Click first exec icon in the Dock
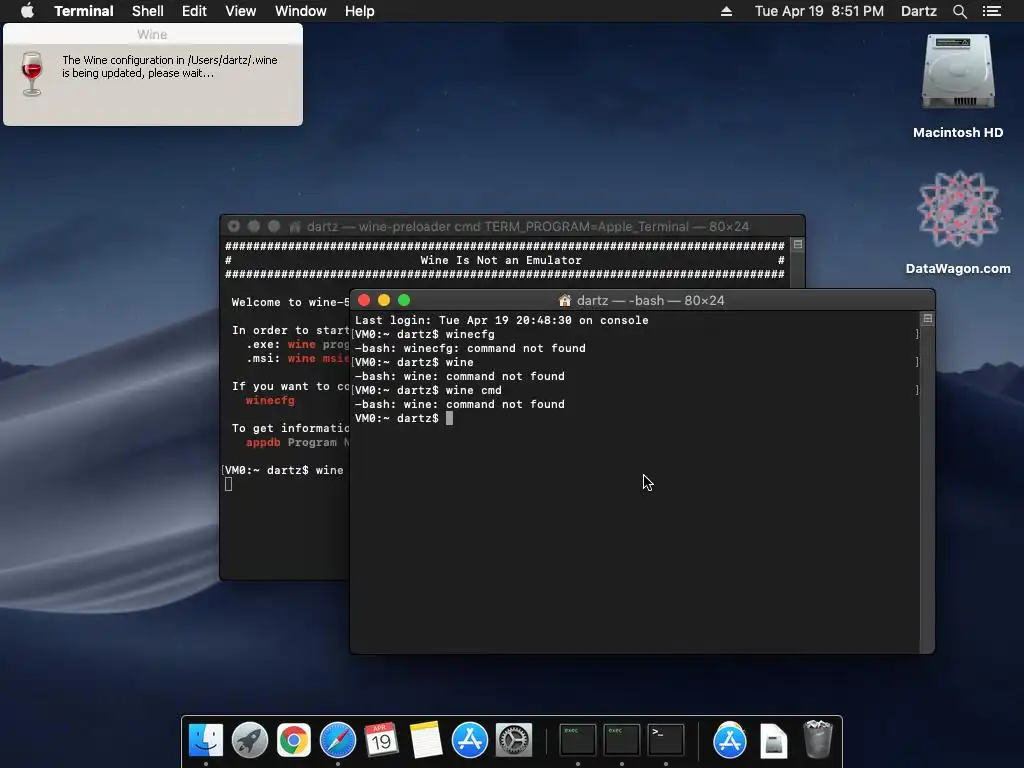This screenshot has width=1024, height=768. [x=577, y=740]
